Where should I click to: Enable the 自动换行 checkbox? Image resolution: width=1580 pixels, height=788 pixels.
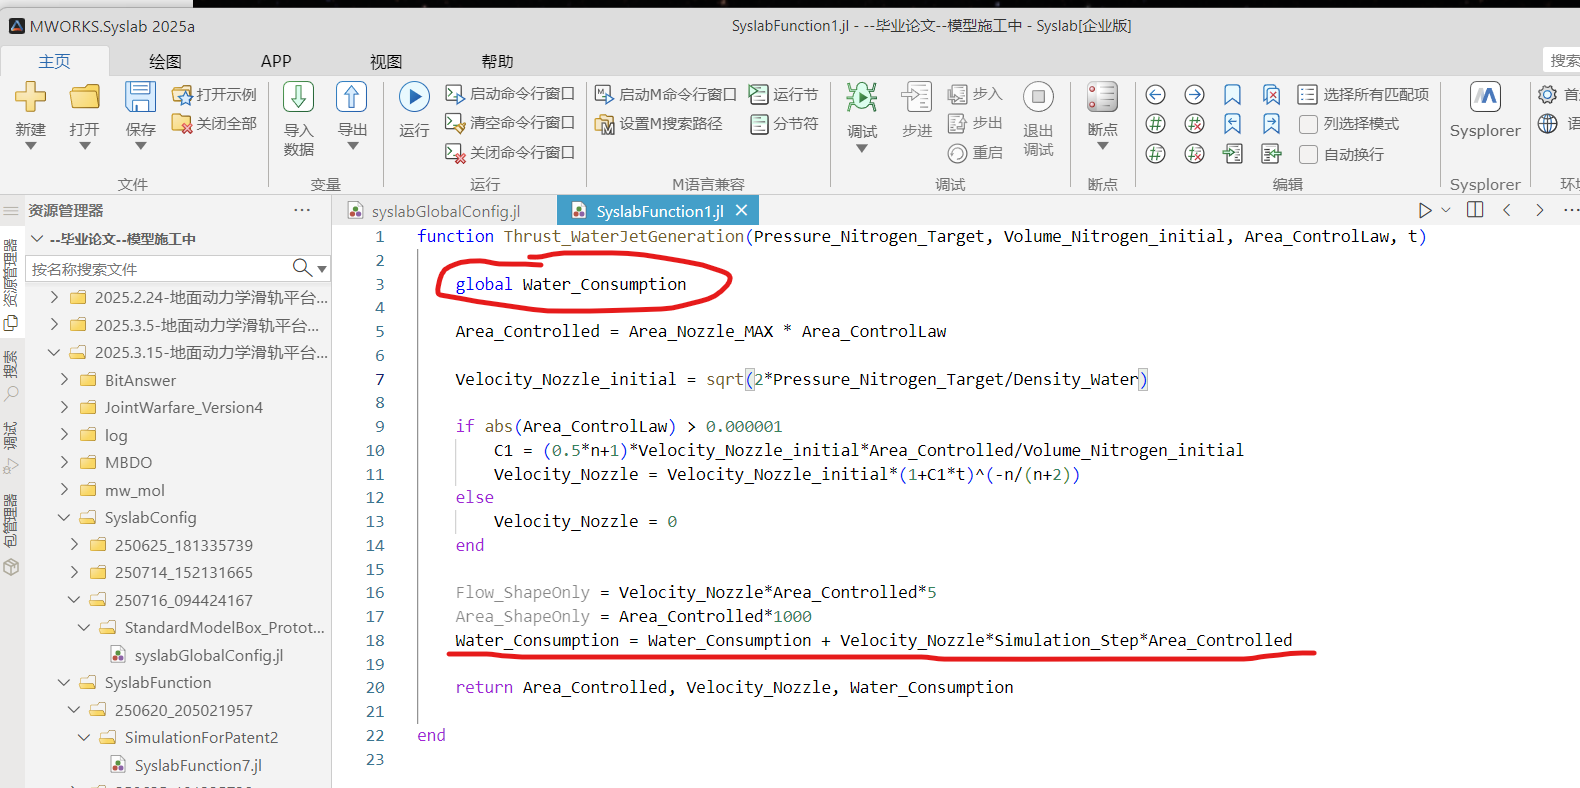point(1308,154)
